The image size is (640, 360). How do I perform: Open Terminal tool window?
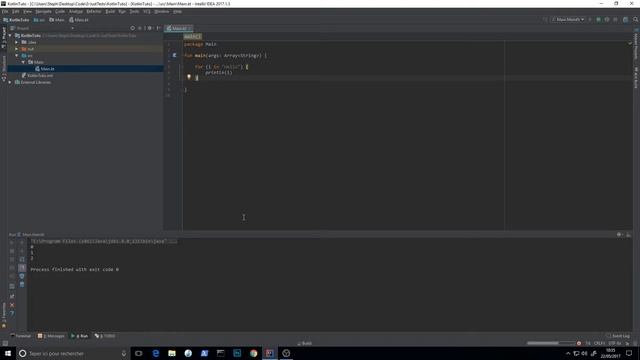(20, 336)
